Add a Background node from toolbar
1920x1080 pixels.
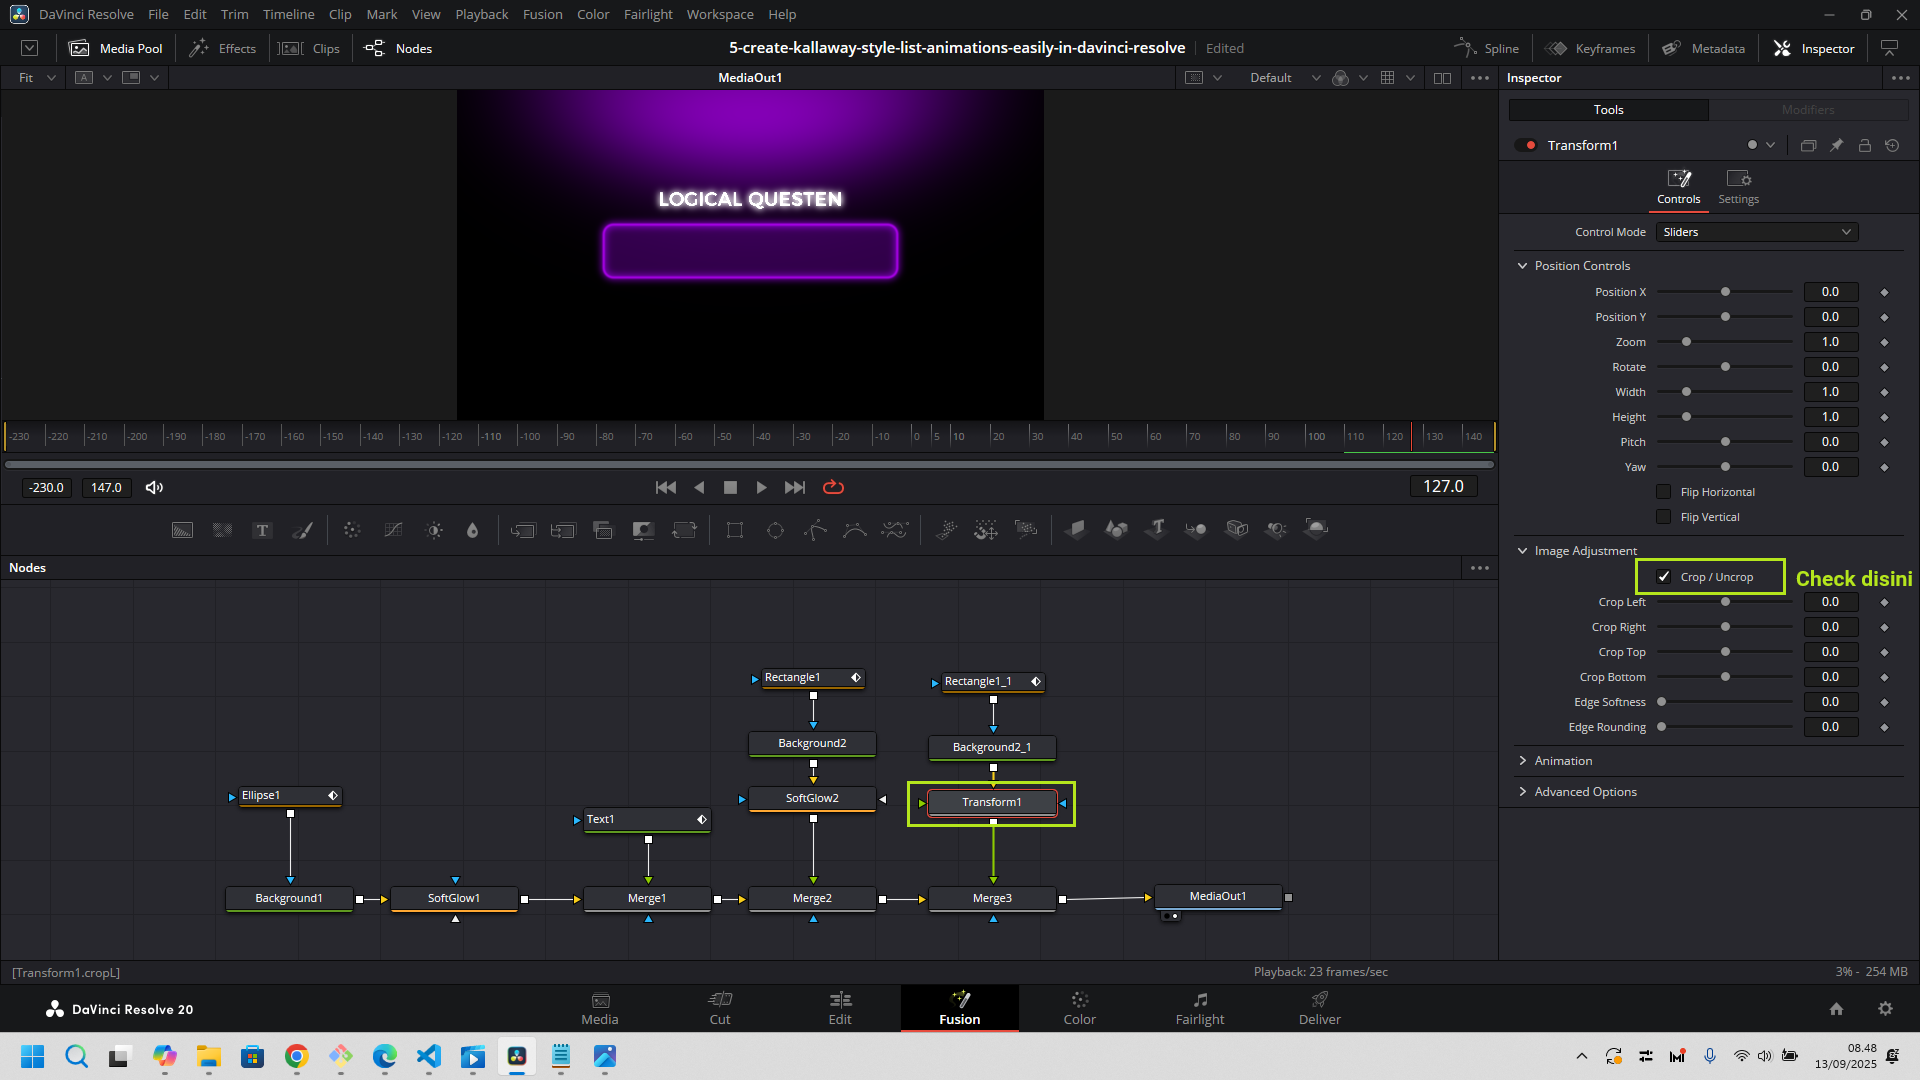click(x=182, y=530)
